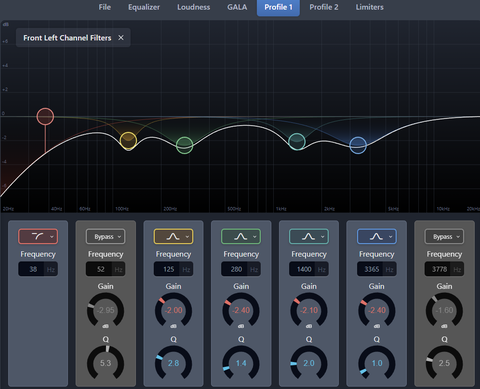Click the 125 Hz frequency field
Image resolution: width=480 pixels, height=389 pixels.
click(x=173, y=269)
